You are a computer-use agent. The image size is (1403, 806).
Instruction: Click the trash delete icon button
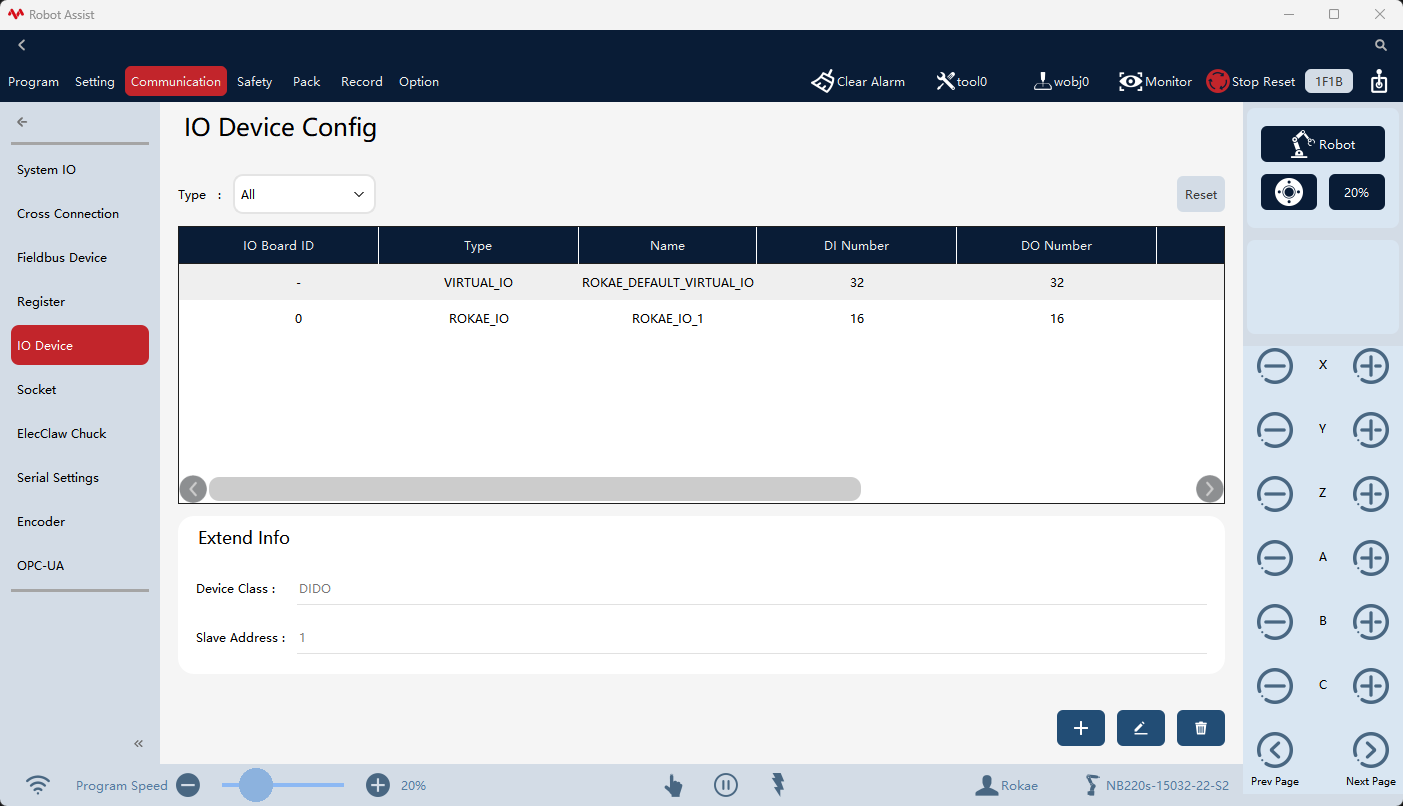pyautogui.click(x=1201, y=728)
